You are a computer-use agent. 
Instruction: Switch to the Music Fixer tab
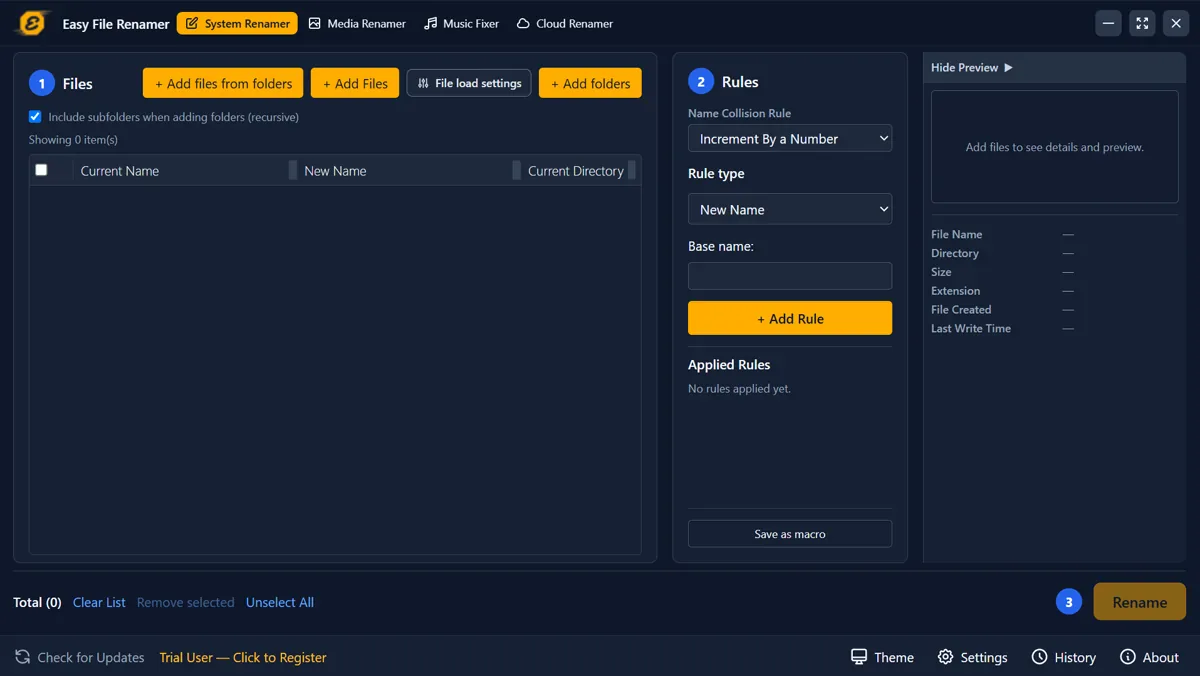(x=461, y=23)
